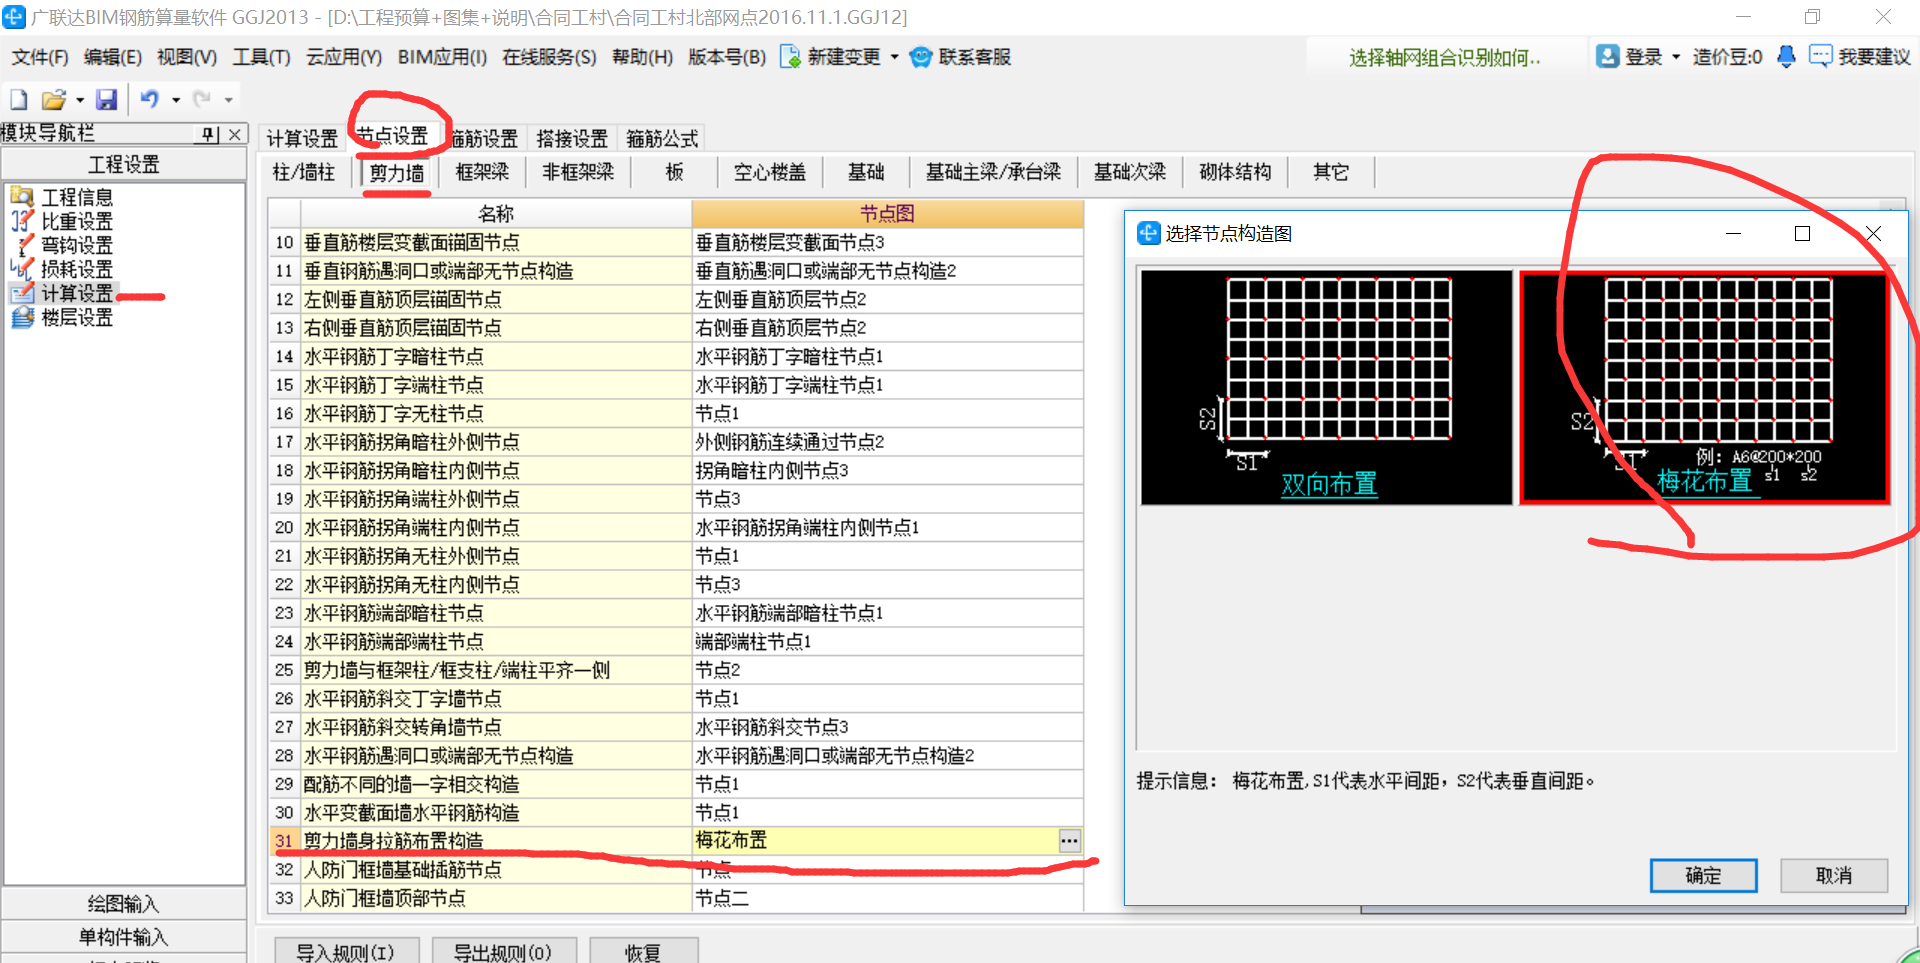Select the 基础主梁/承台梁 tab
The width and height of the screenshot is (1920, 963).
pyautogui.click(x=993, y=172)
